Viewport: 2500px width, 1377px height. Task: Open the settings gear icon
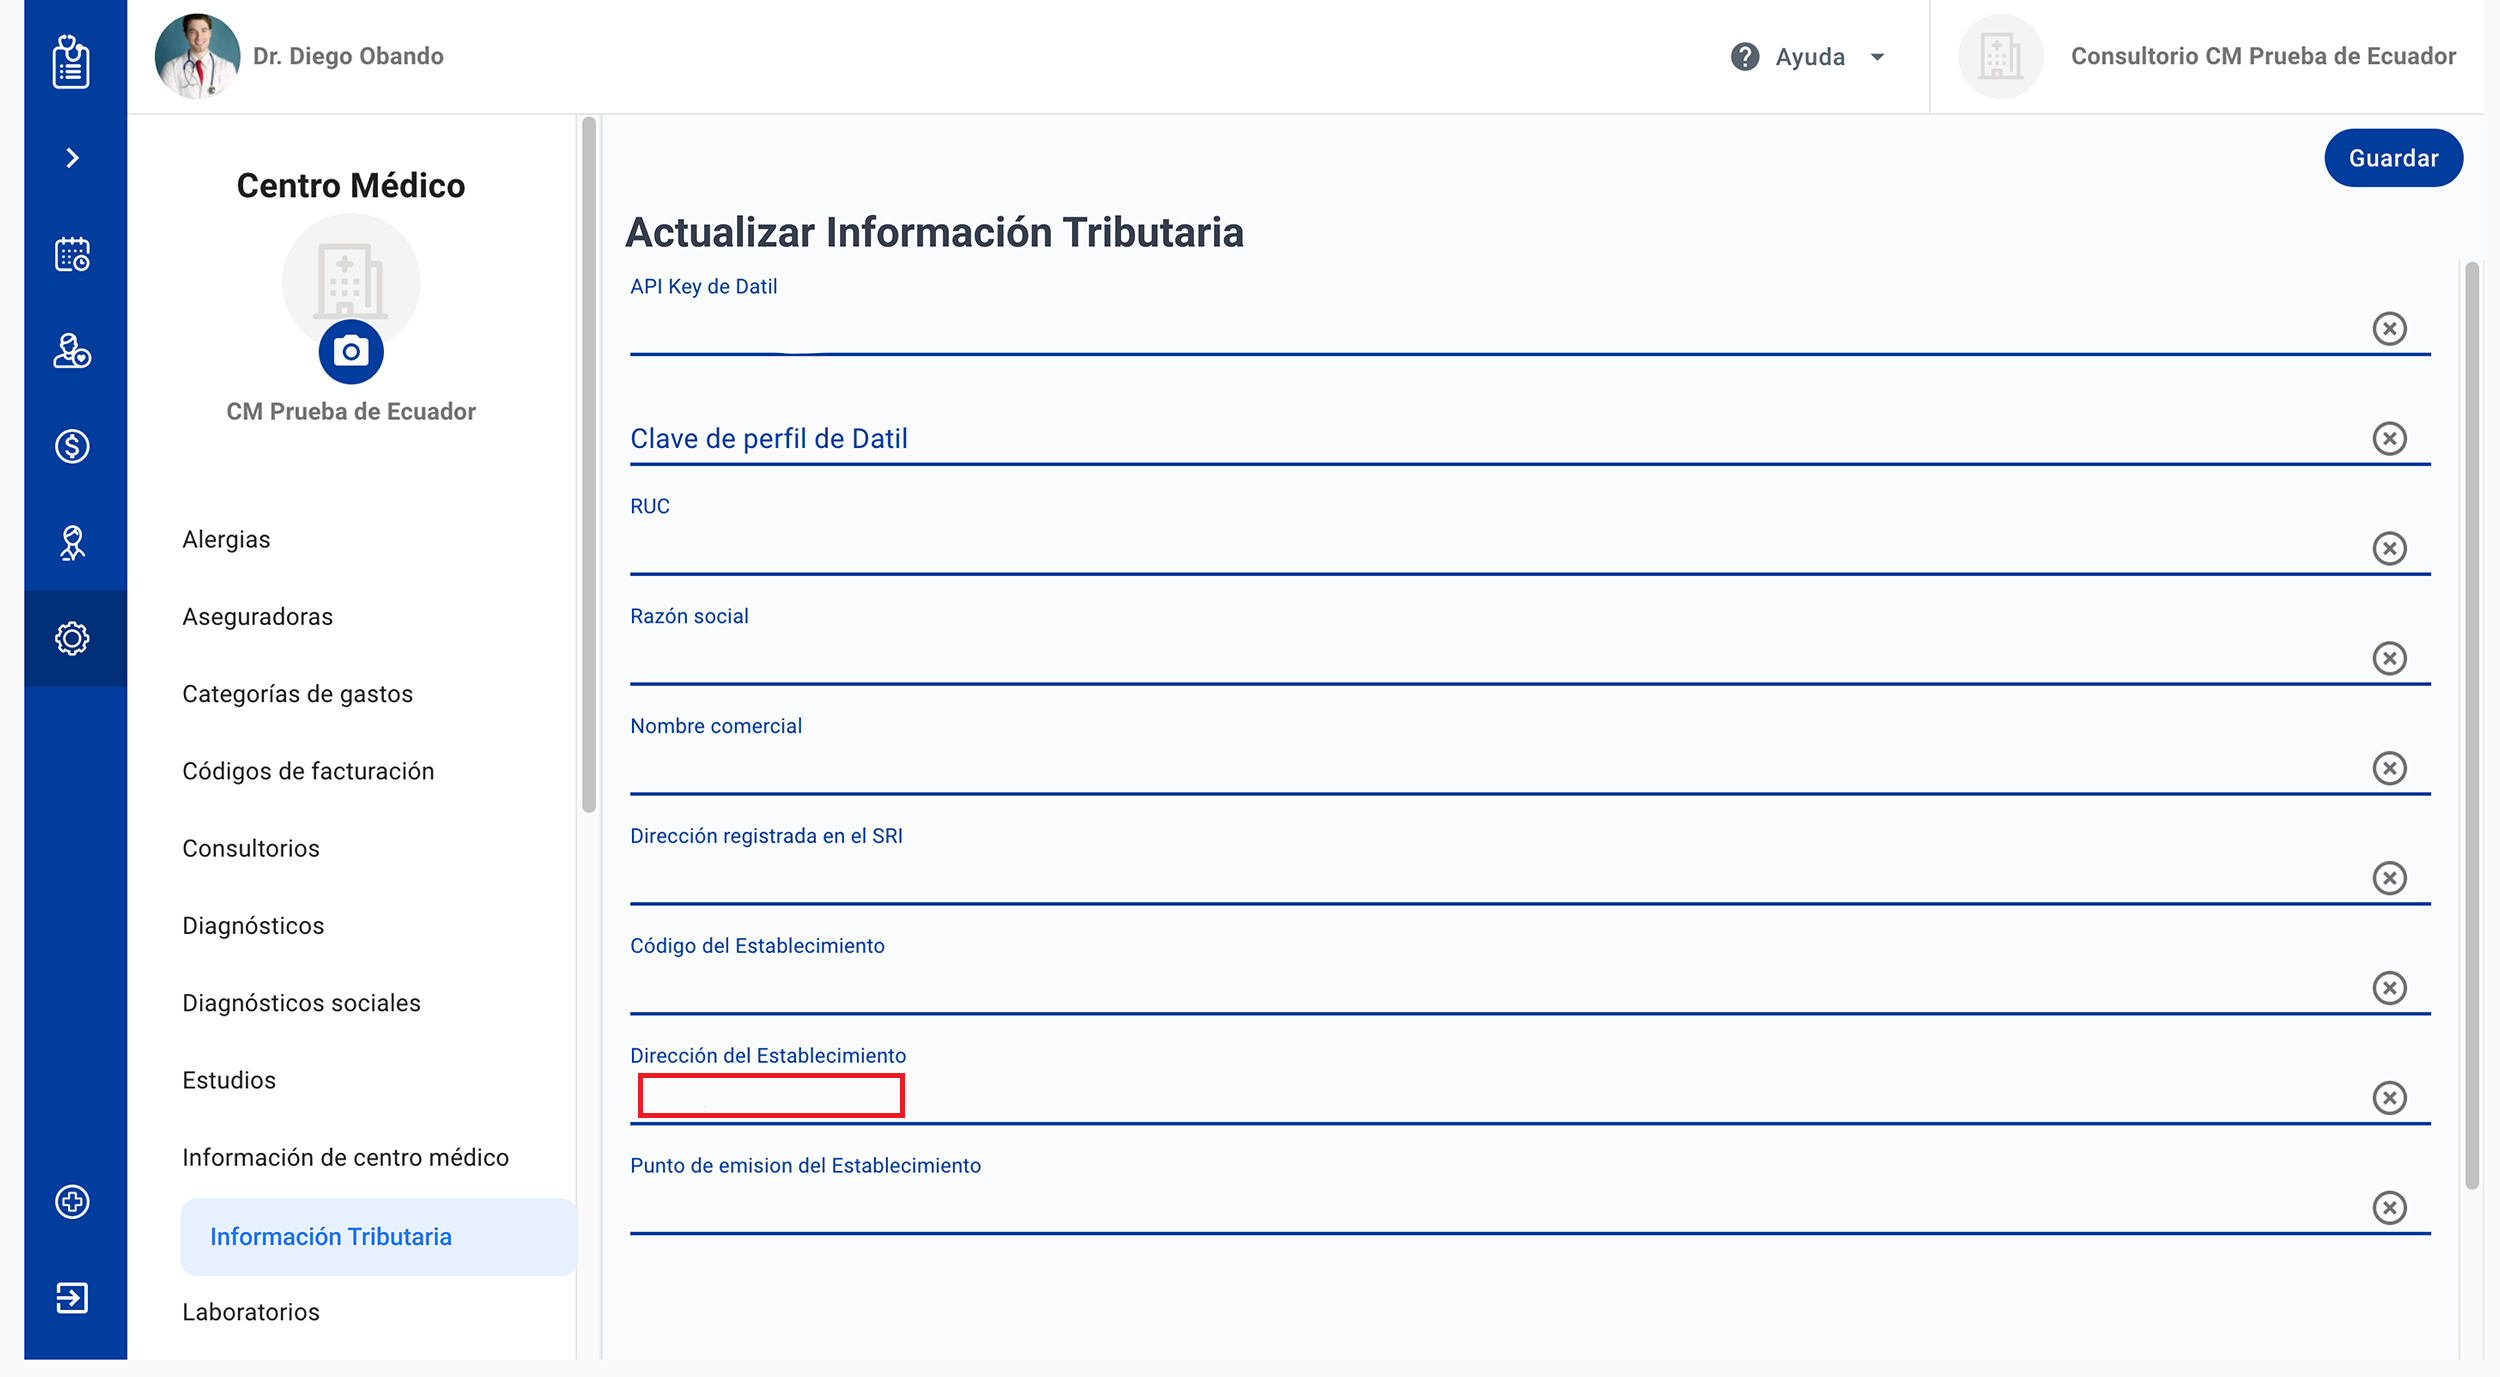71,638
